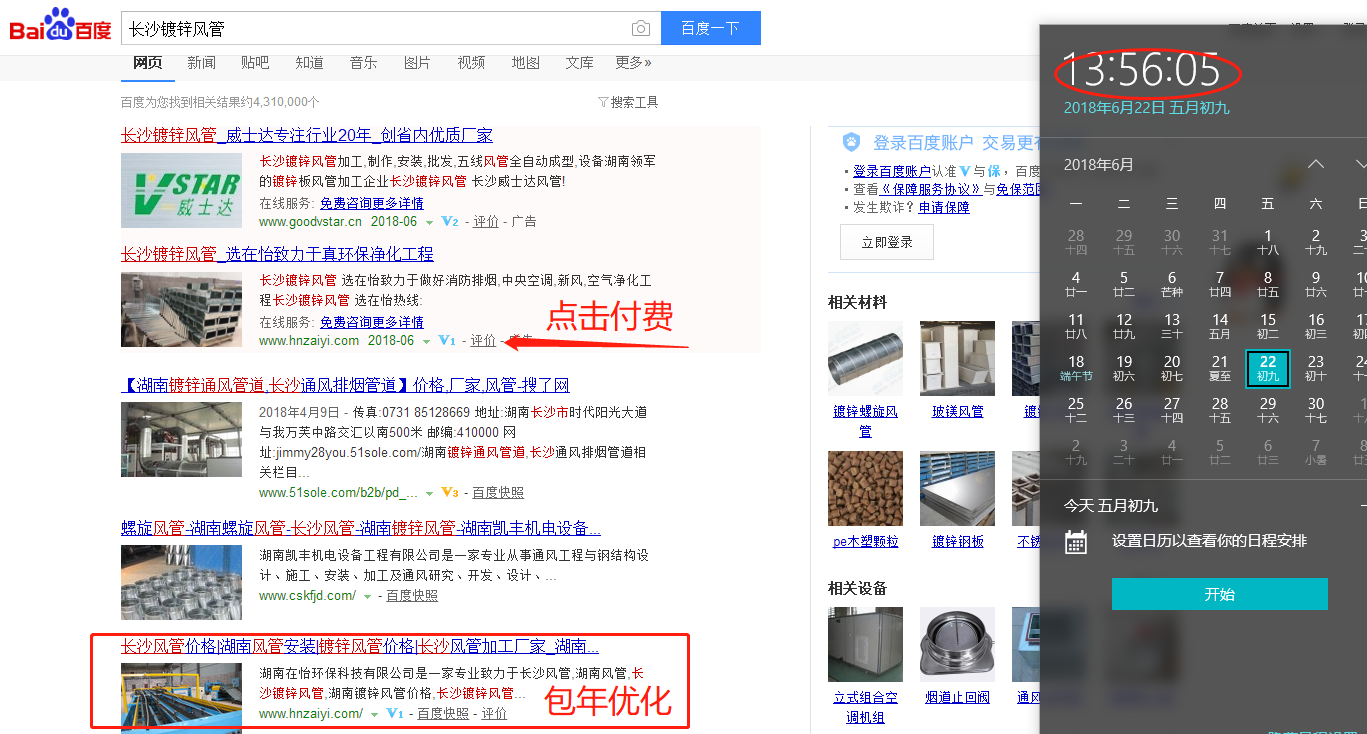
Task: Switch to the 图片 tab
Action: tap(417, 62)
